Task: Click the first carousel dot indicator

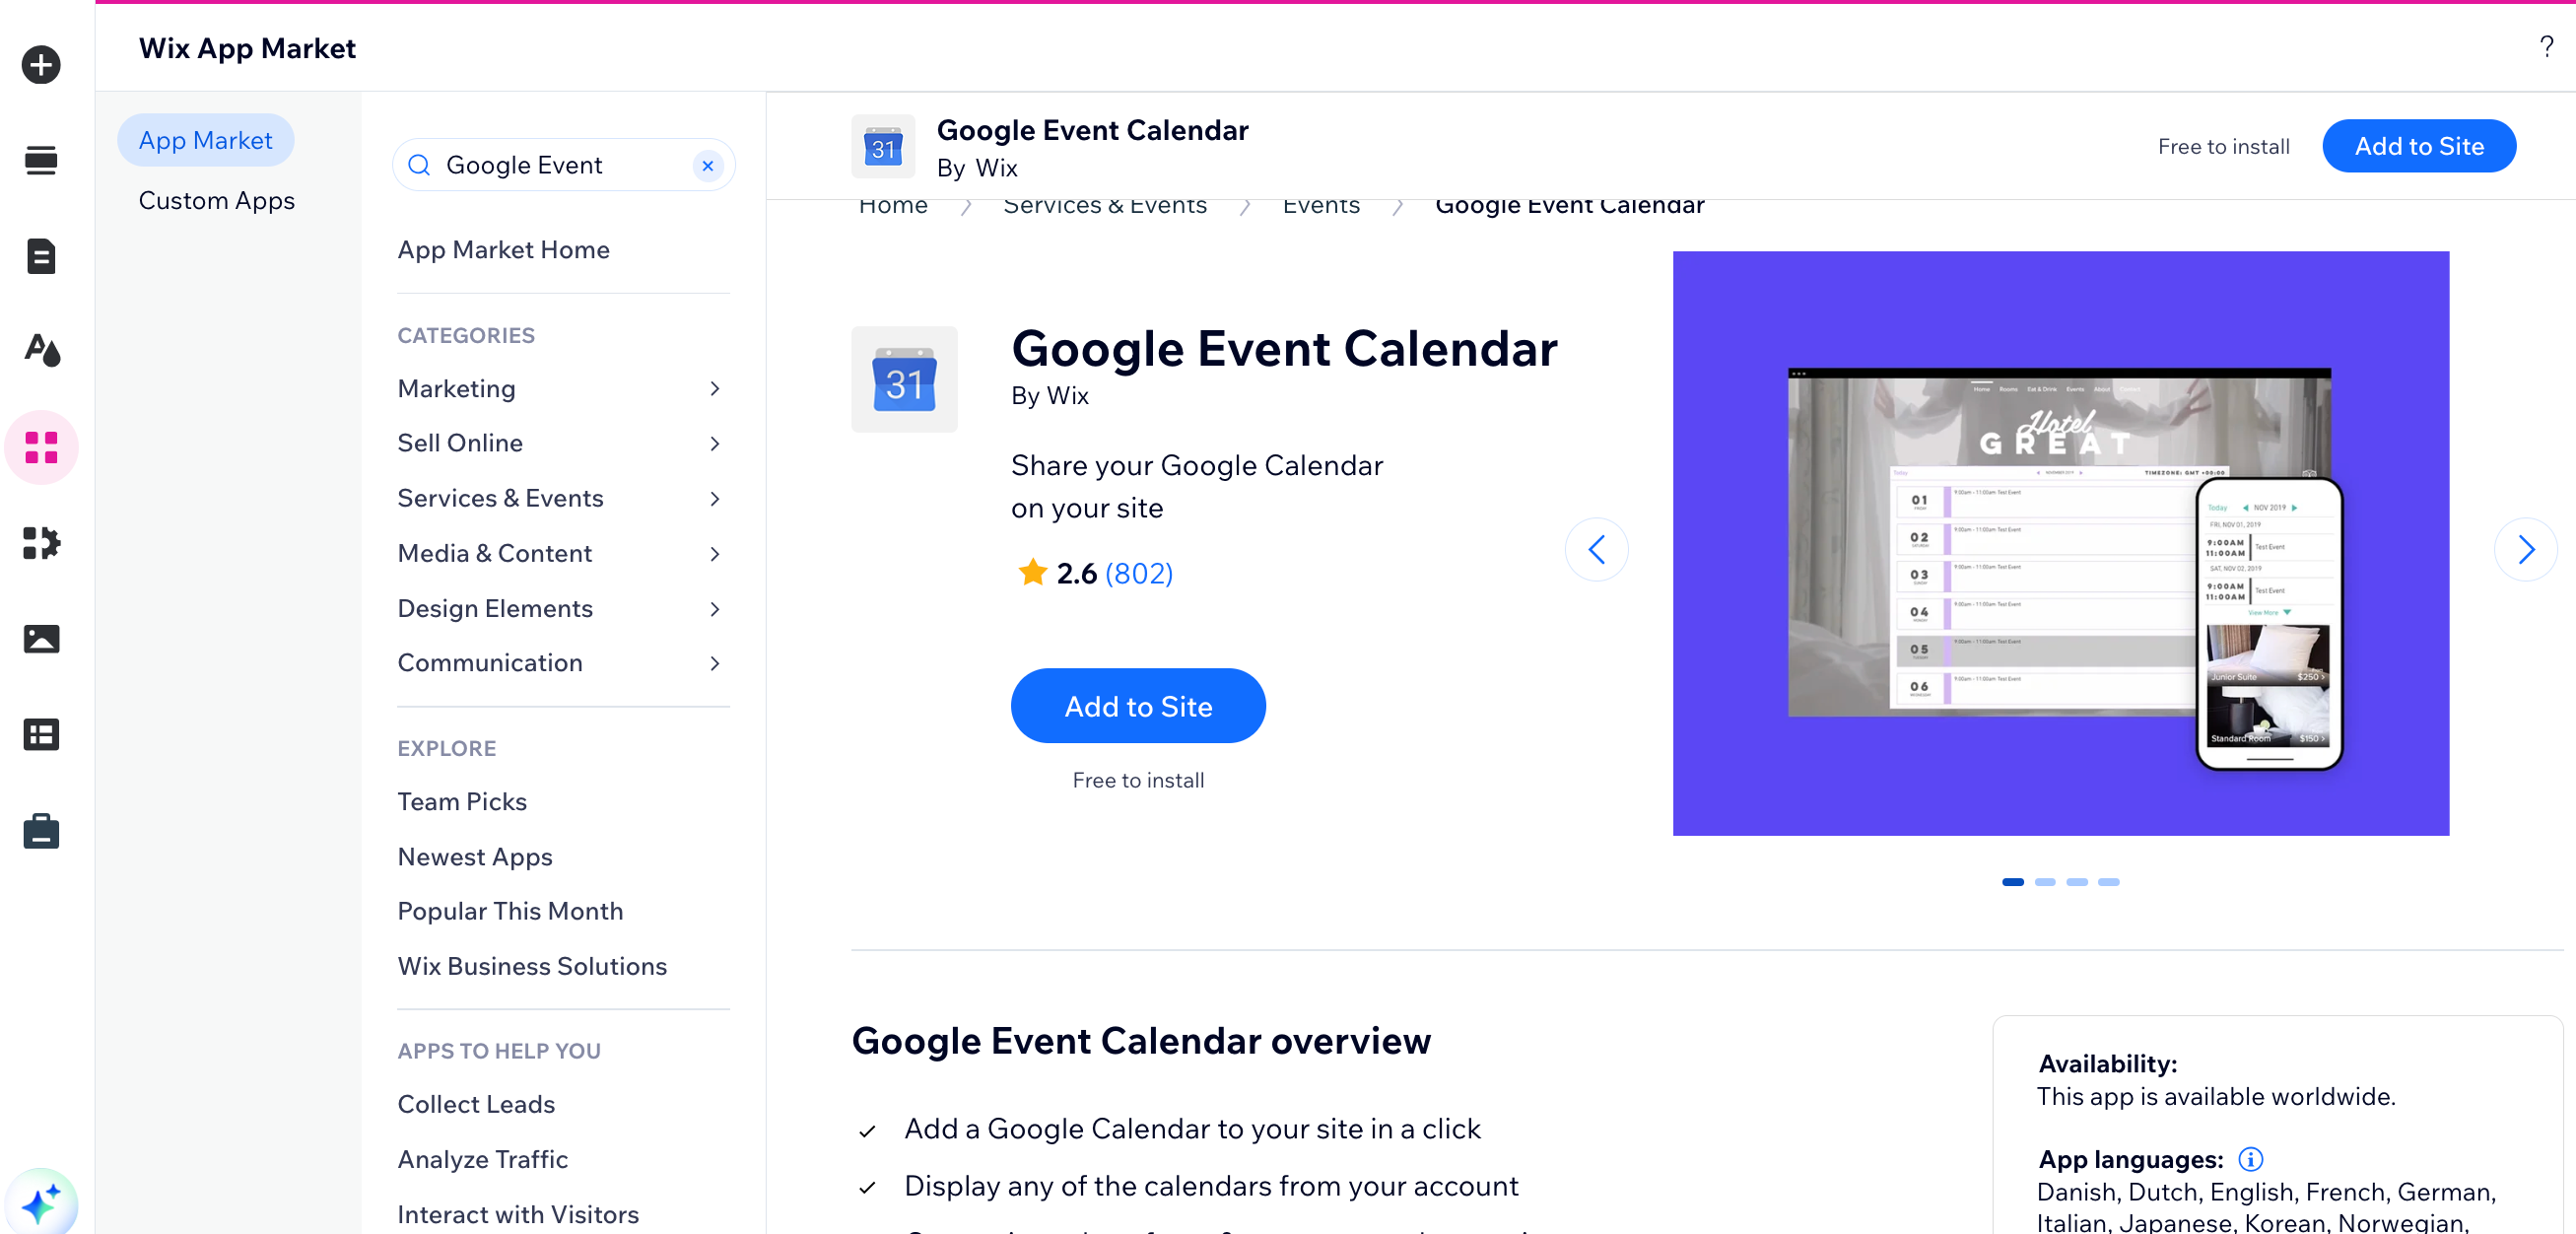Action: 2012,882
